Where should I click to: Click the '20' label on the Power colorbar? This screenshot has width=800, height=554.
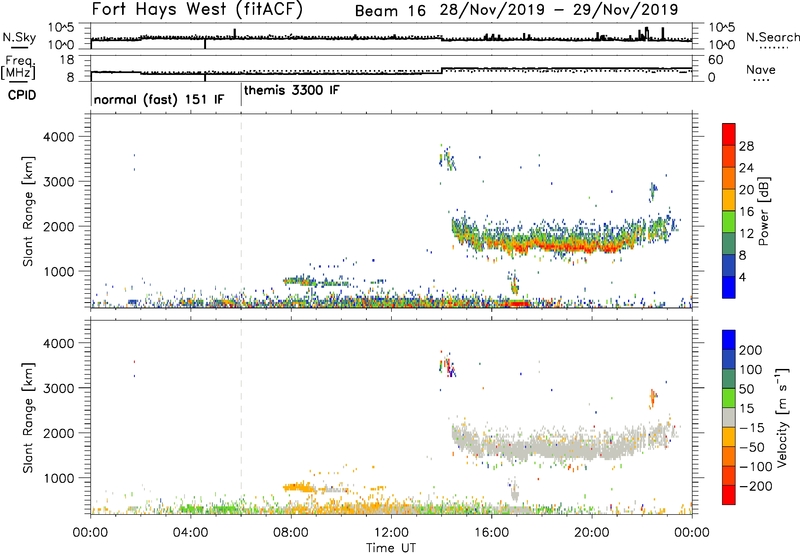point(746,190)
